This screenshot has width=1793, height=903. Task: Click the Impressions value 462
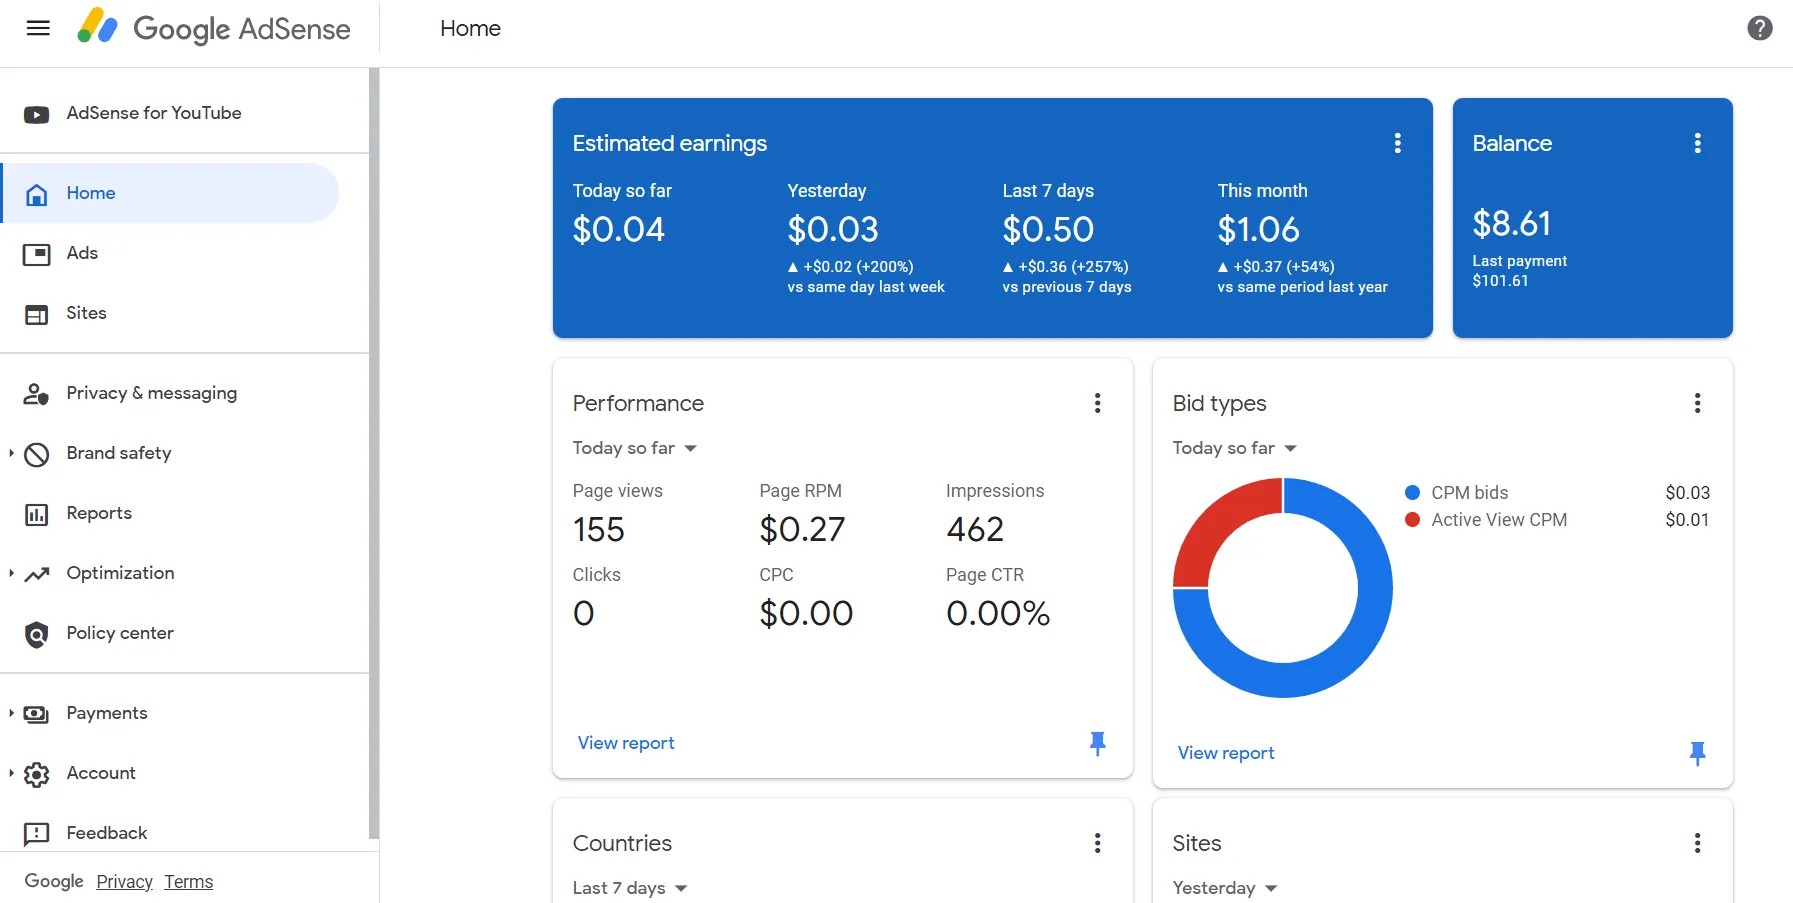pyautogui.click(x=975, y=529)
